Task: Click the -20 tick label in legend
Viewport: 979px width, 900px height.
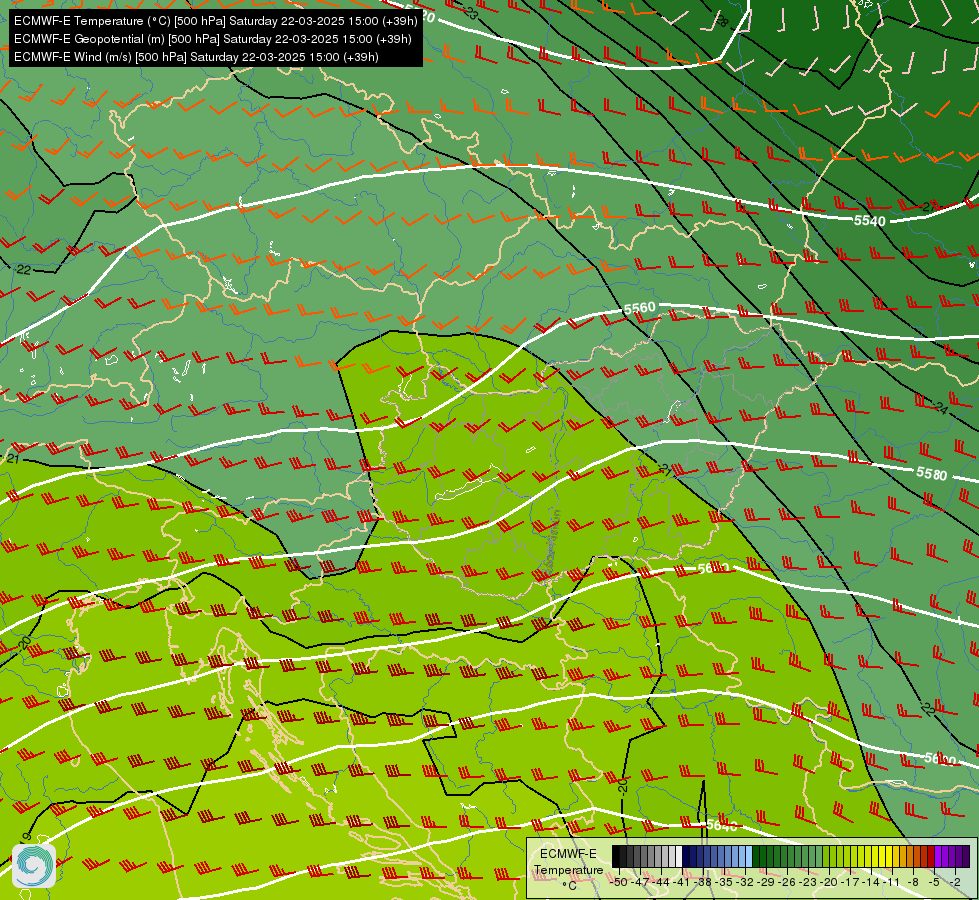Action: point(829,882)
